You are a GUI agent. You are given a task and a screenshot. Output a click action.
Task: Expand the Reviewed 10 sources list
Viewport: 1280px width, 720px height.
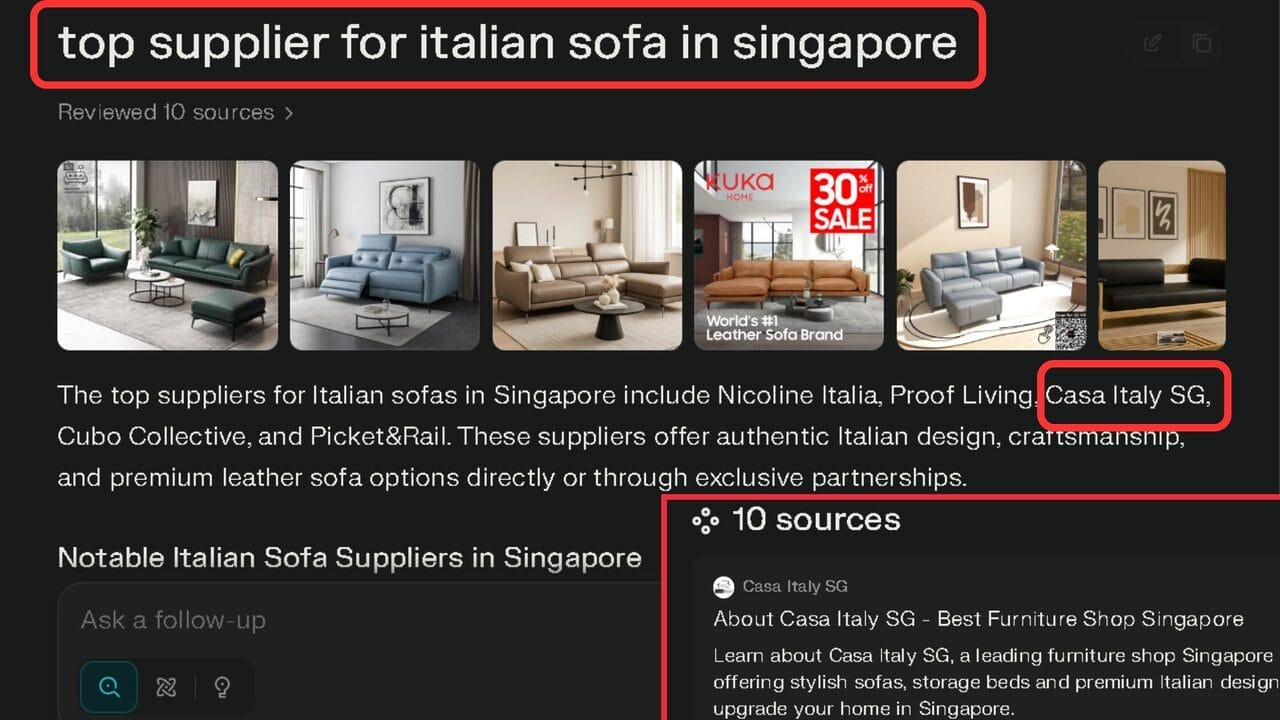coord(166,112)
